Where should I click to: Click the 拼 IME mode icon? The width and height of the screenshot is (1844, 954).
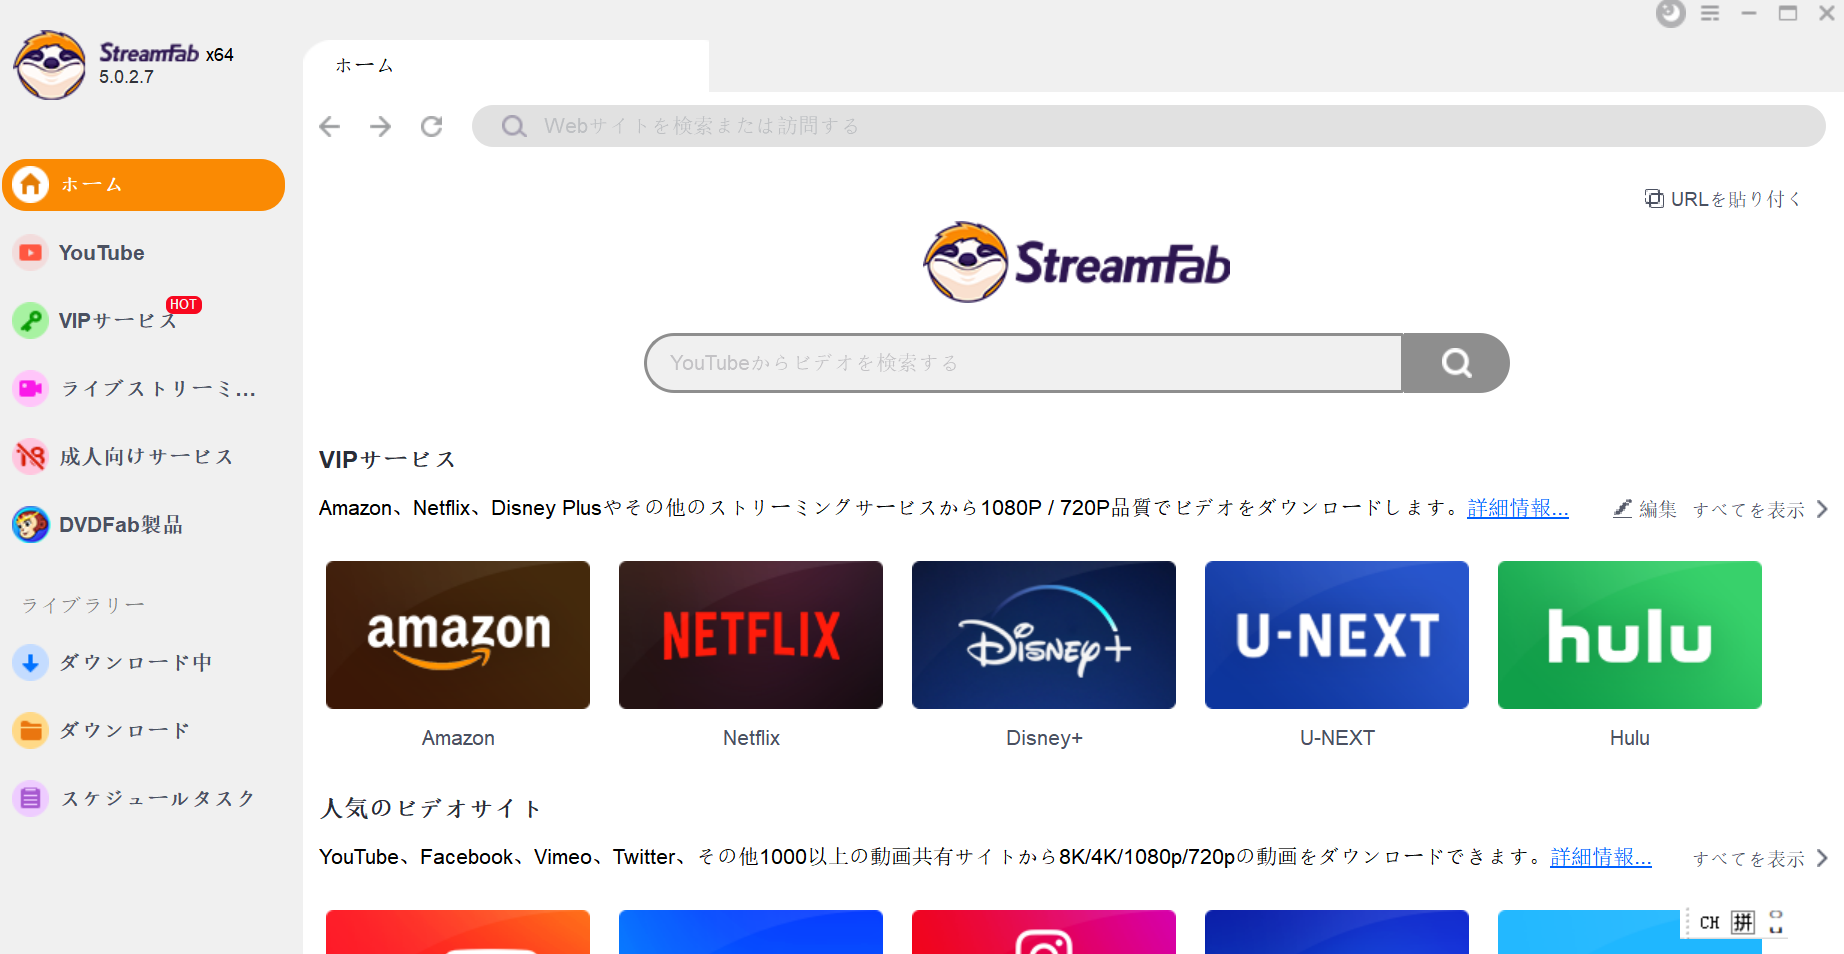(1743, 922)
